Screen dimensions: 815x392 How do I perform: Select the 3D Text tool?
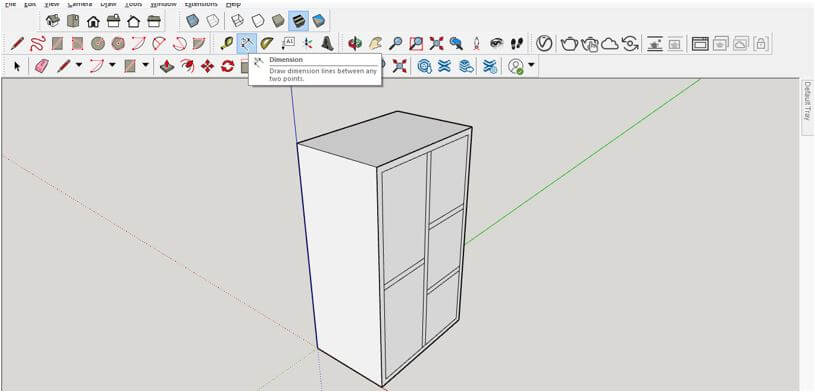pos(327,43)
